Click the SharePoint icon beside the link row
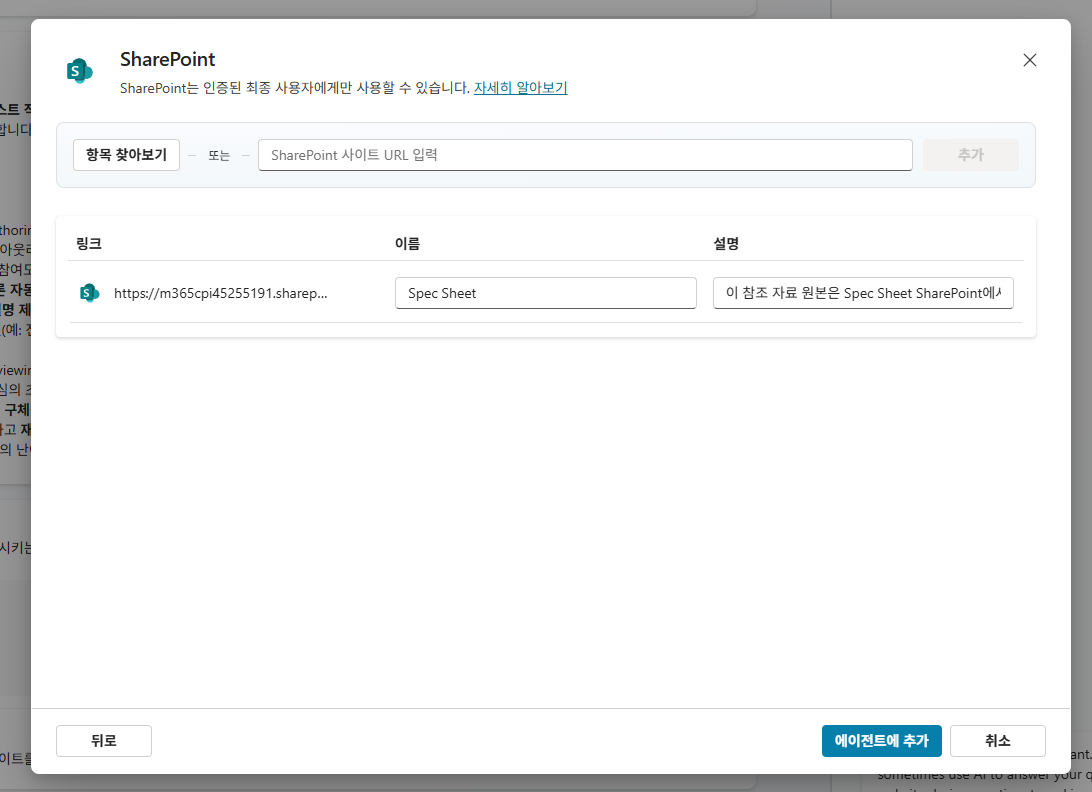The image size is (1092, 792). [x=89, y=293]
